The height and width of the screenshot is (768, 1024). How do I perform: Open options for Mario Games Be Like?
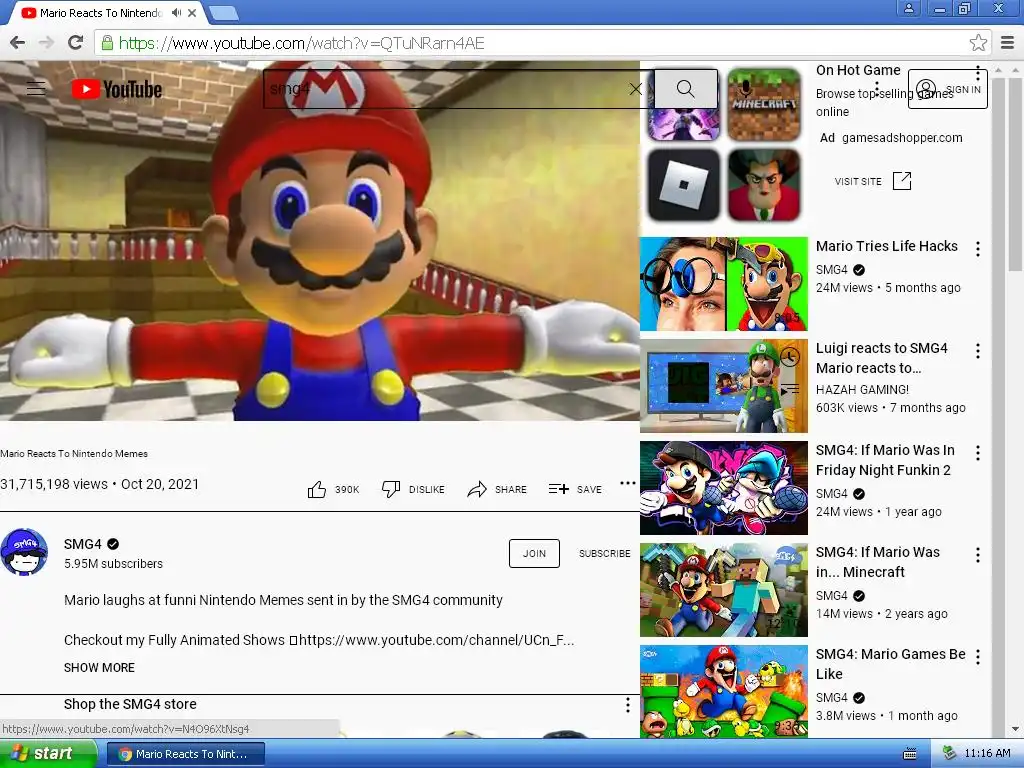point(978,657)
